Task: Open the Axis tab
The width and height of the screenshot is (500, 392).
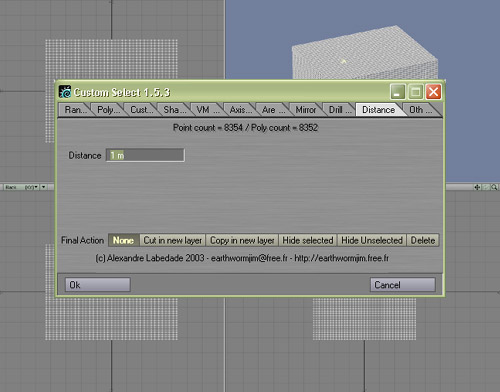Action: click(x=240, y=110)
